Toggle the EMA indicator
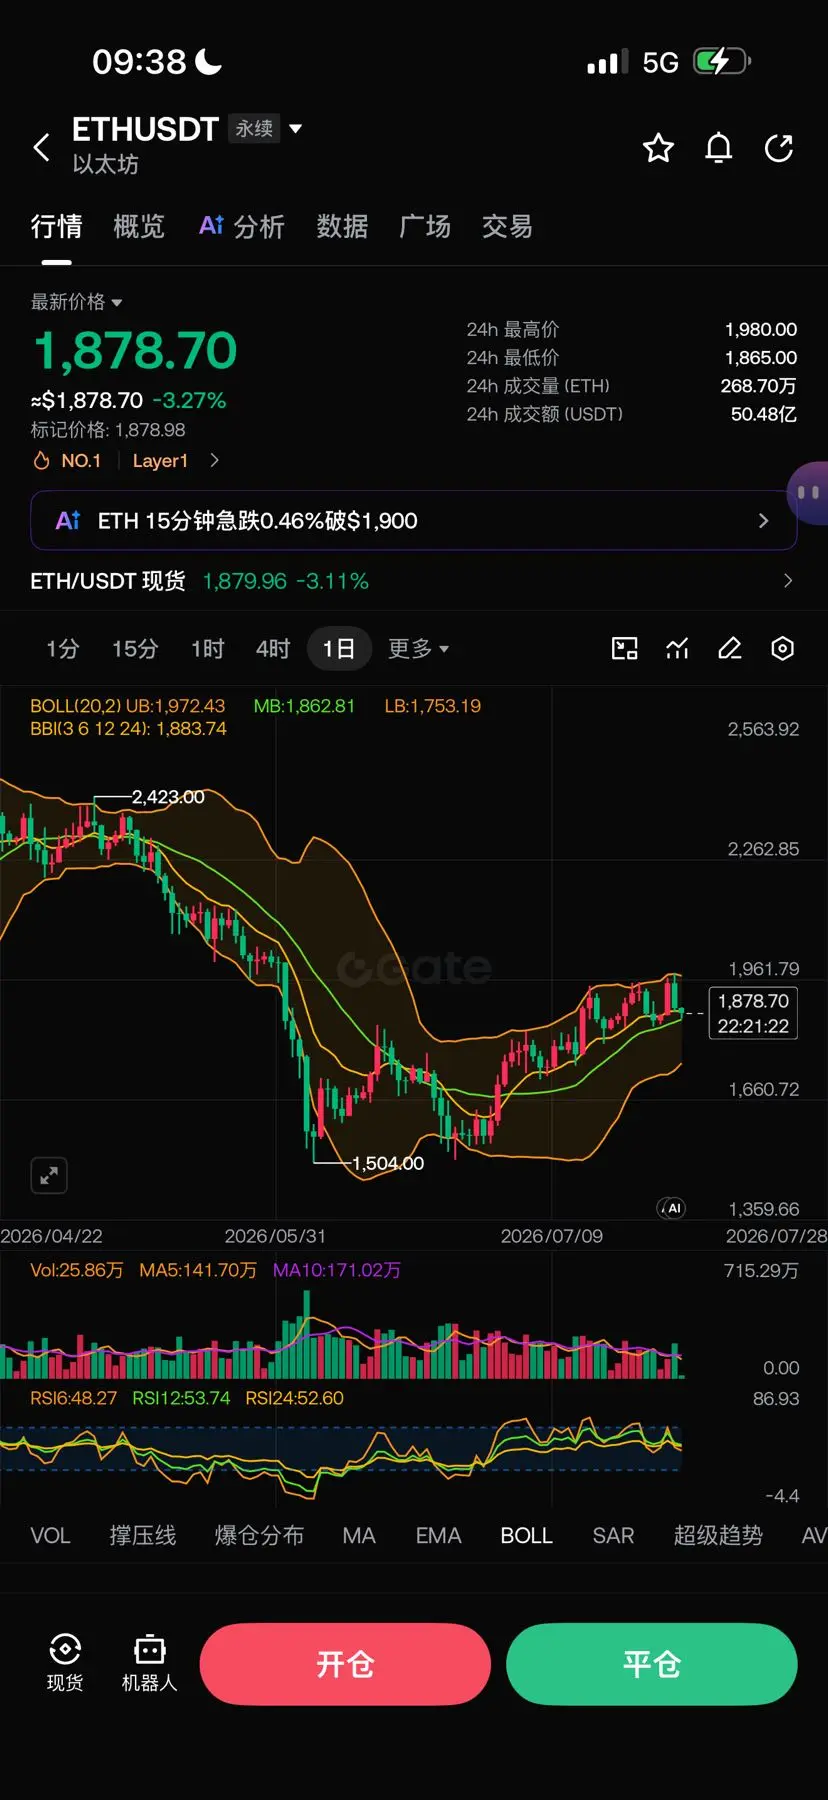The image size is (828, 1800). pyautogui.click(x=438, y=1536)
